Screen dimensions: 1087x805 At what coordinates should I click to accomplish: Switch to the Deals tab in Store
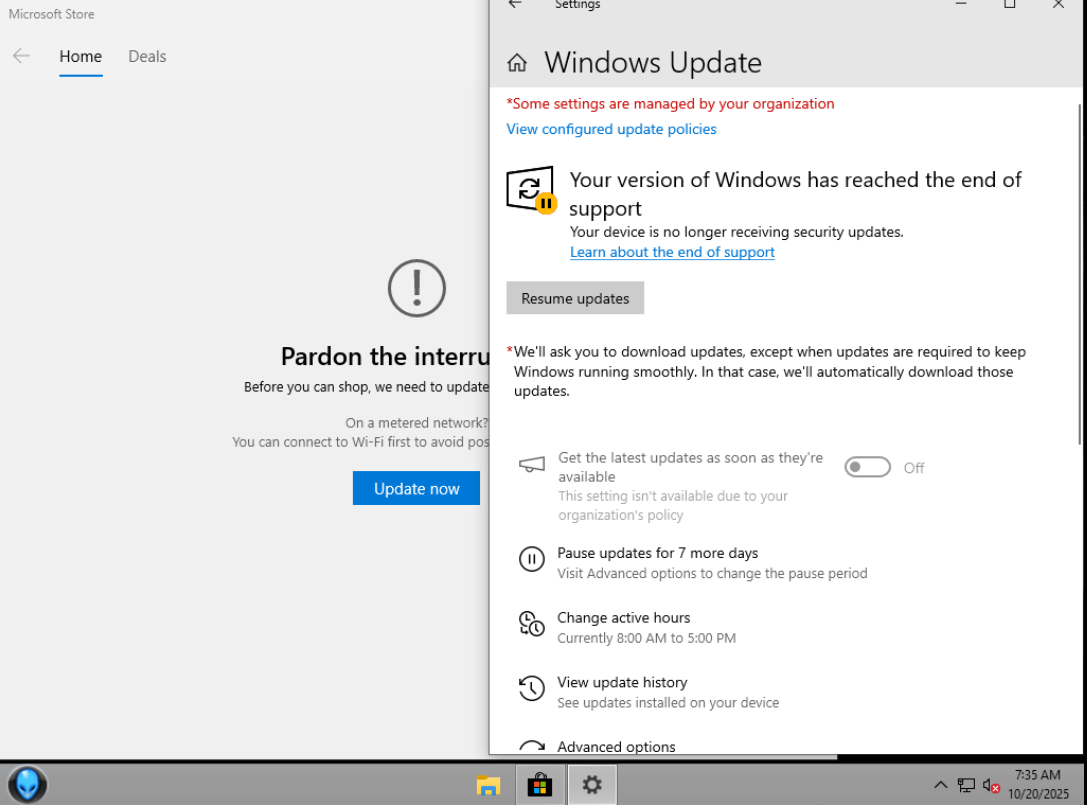[x=147, y=56]
